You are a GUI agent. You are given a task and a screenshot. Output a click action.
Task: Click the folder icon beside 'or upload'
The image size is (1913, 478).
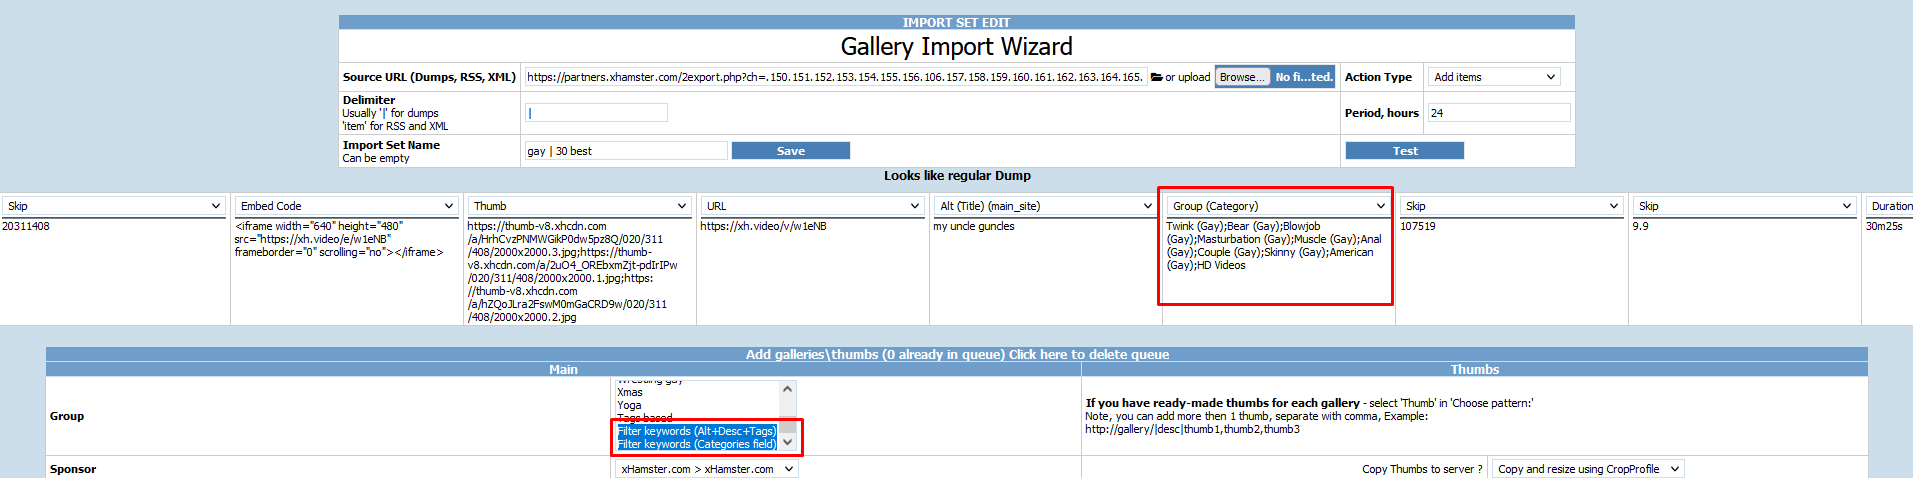(x=1156, y=77)
